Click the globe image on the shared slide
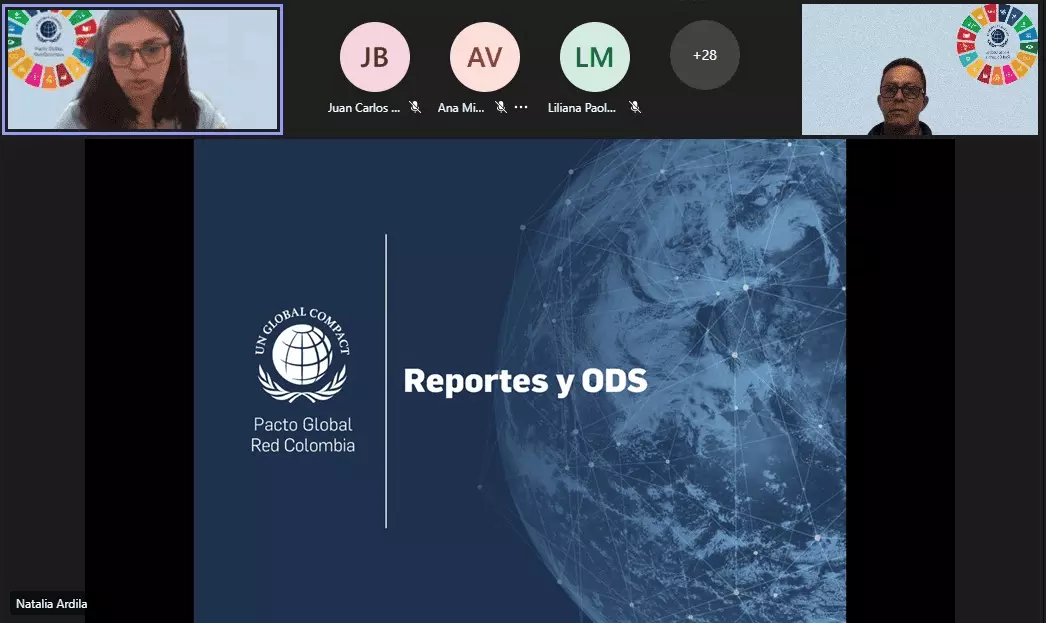The width and height of the screenshot is (1046, 623). pyautogui.click(x=670, y=382)
